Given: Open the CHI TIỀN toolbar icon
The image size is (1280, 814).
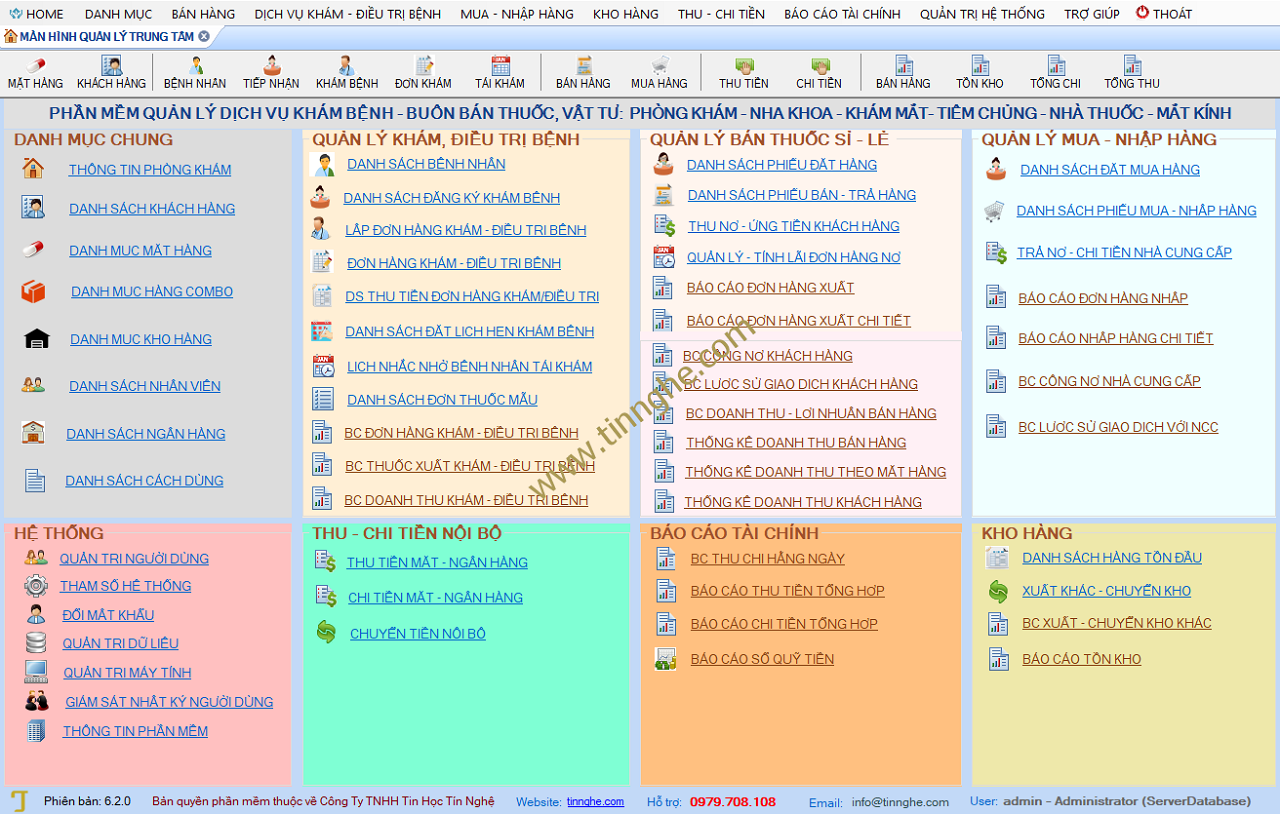Looking at the screenshot, I should click(x=819, y=73).
